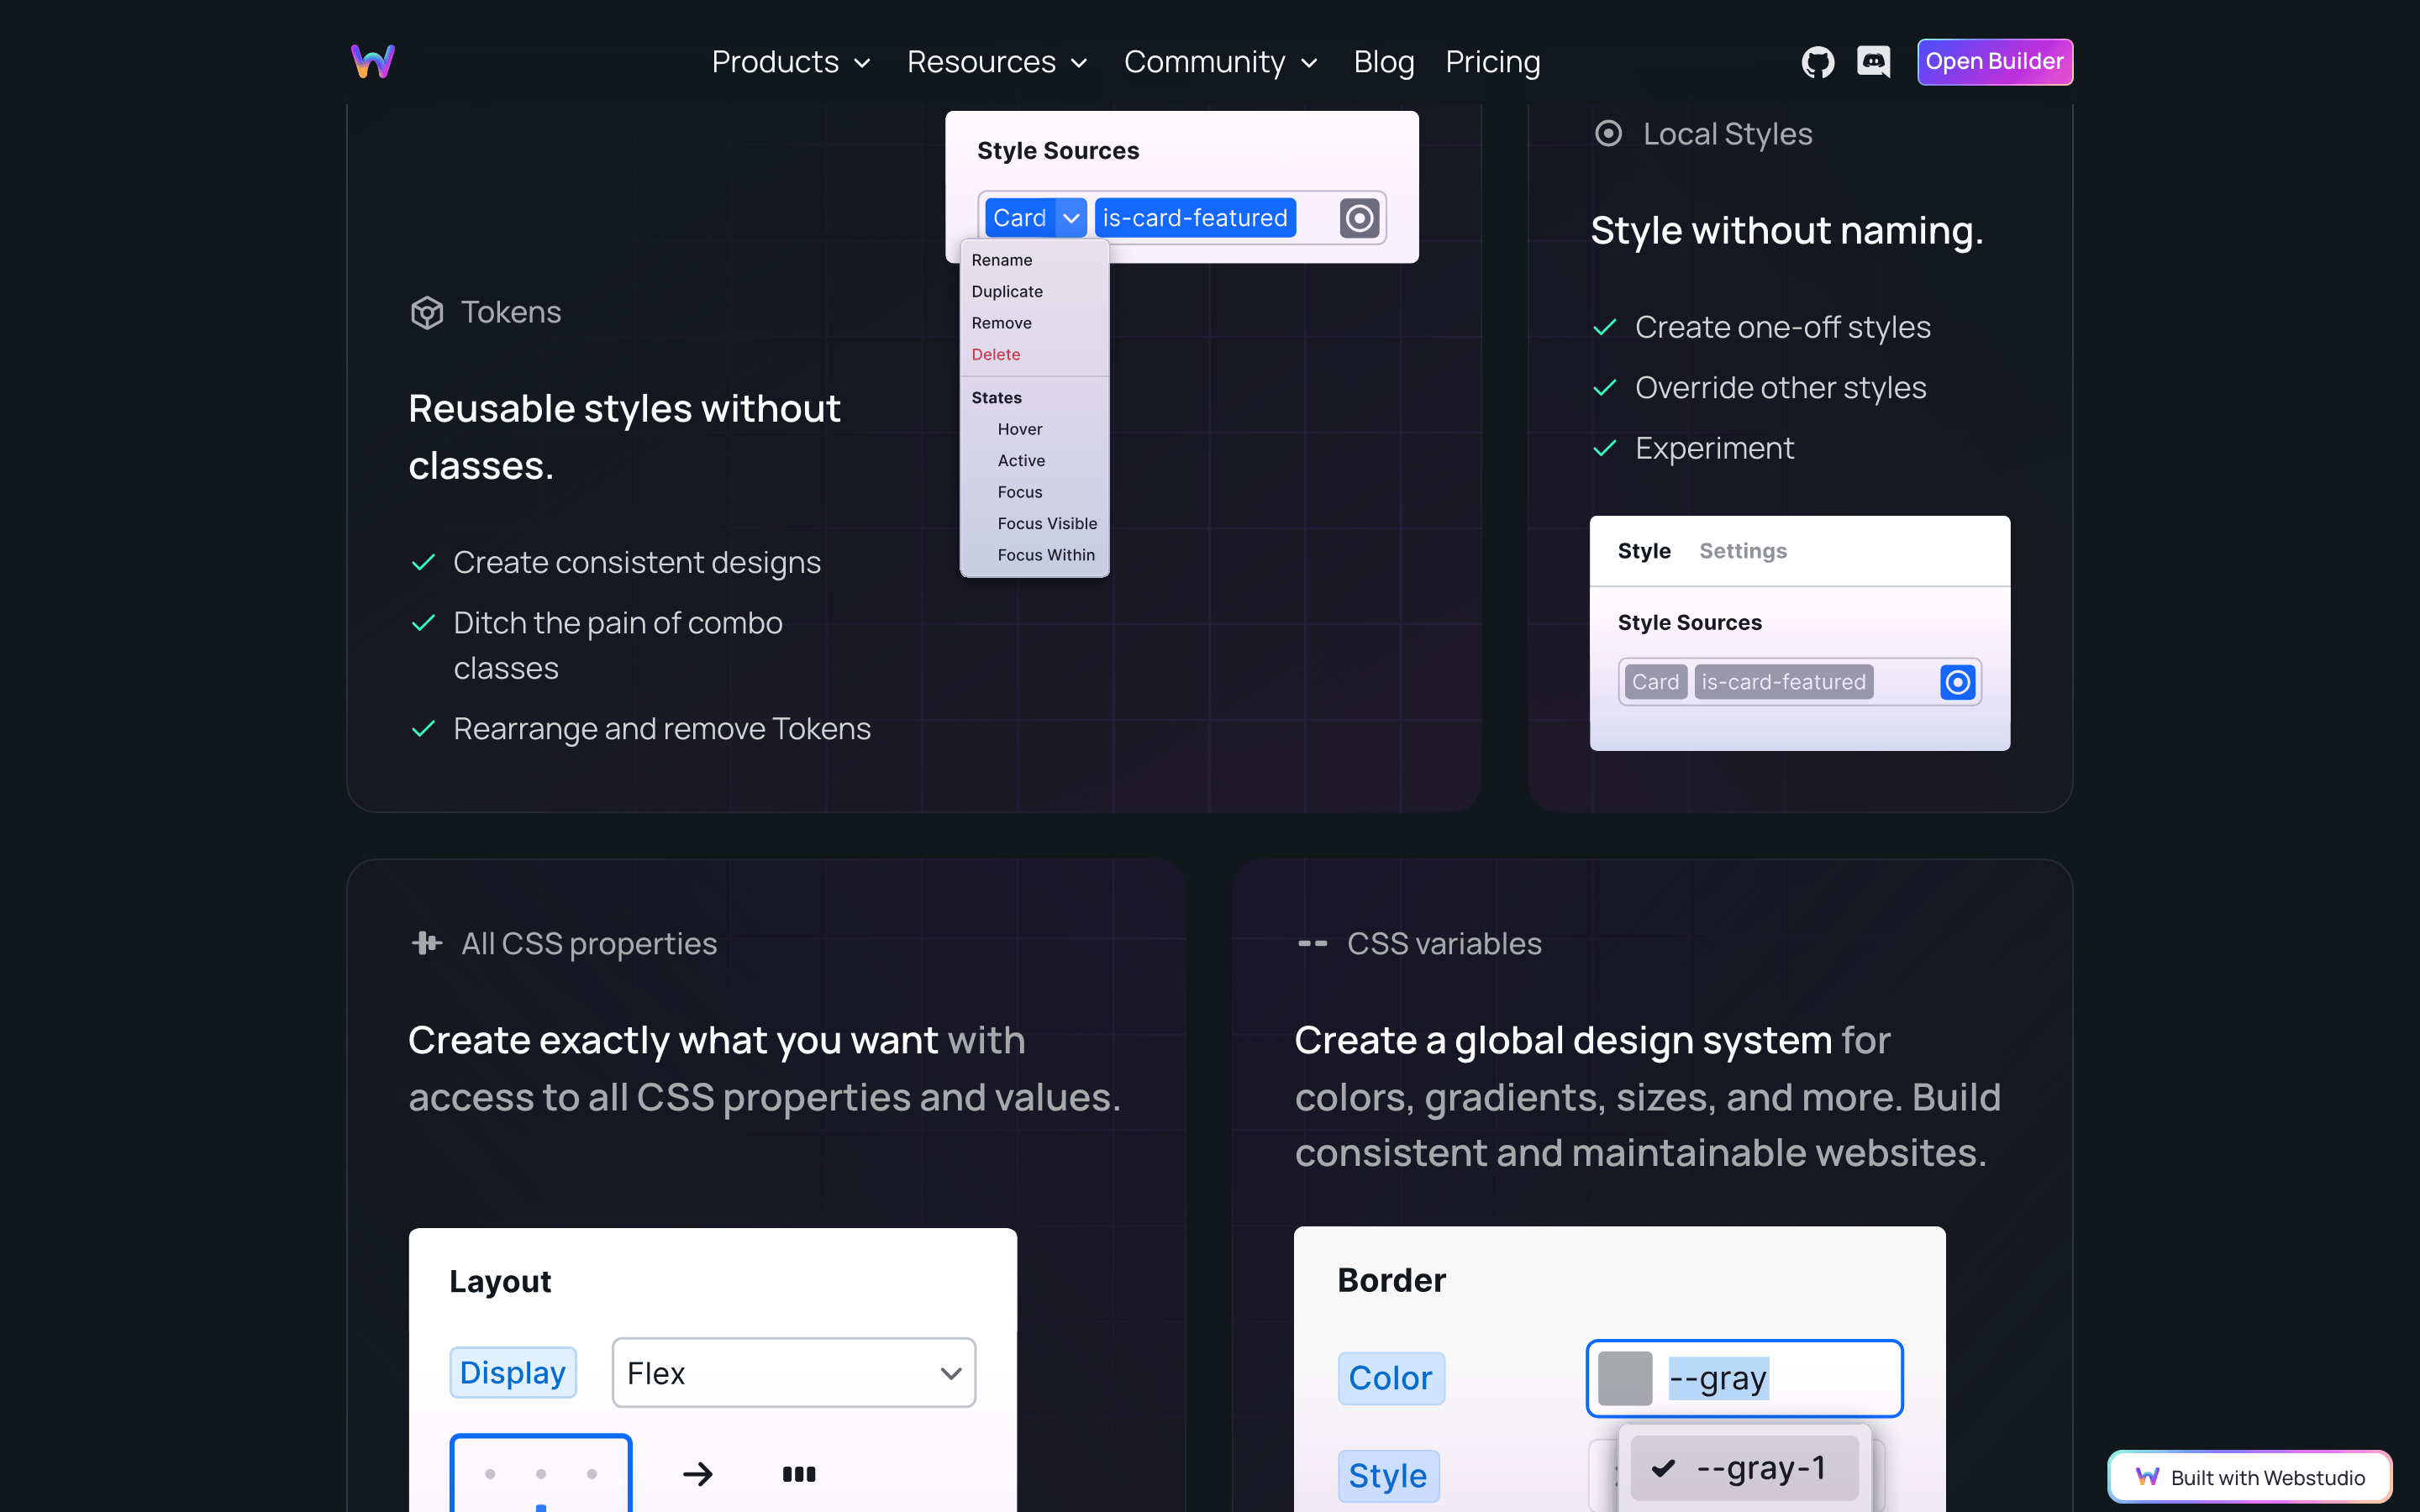
Task: Click the gray border color swatch
Action: point(1625,1378)
